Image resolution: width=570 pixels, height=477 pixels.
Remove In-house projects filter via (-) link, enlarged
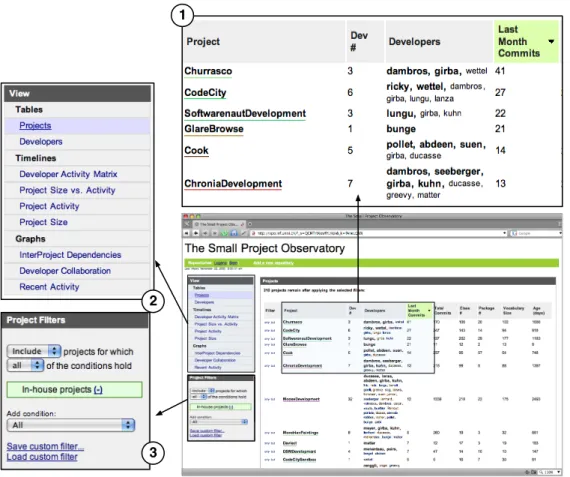[98, 390]
